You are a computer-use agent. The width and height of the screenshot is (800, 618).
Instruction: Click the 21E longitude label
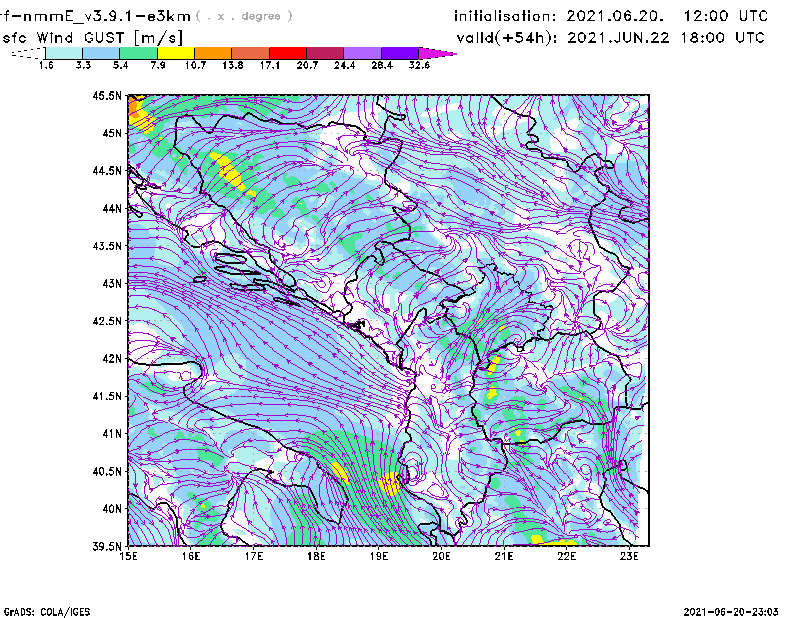tap(504, 556)
